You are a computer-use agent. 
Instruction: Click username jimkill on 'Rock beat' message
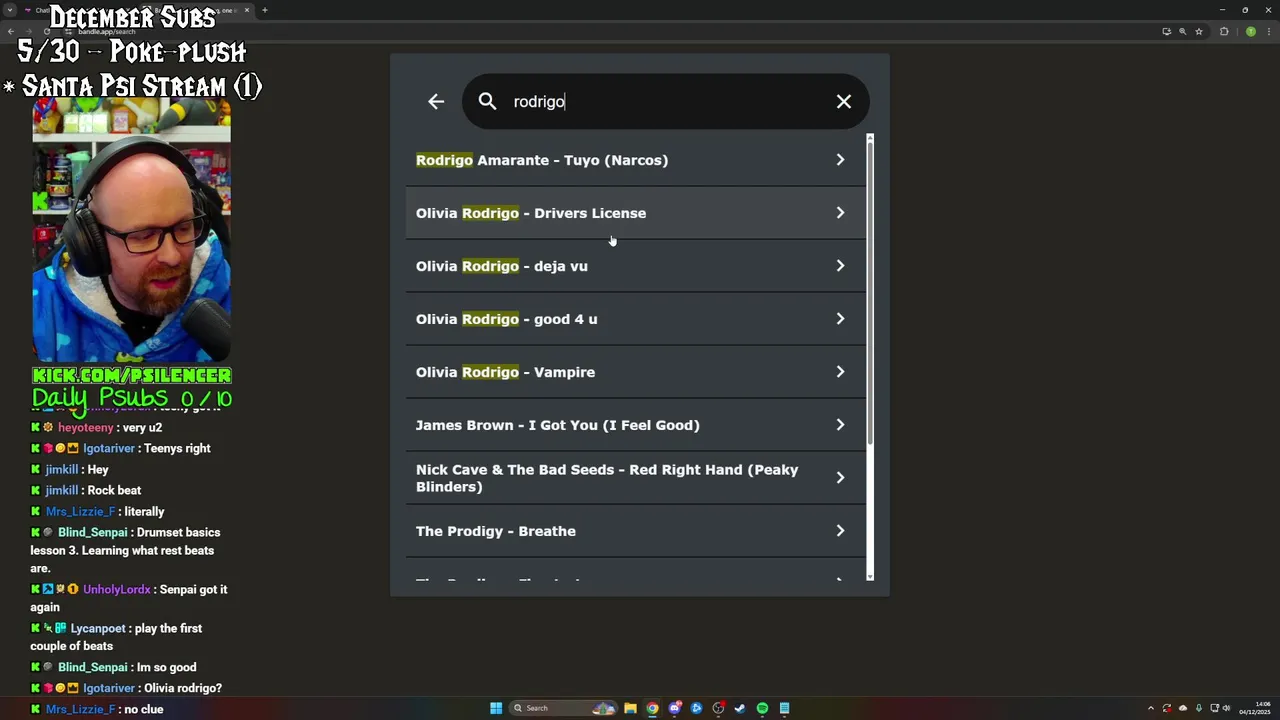click(62, 490)
